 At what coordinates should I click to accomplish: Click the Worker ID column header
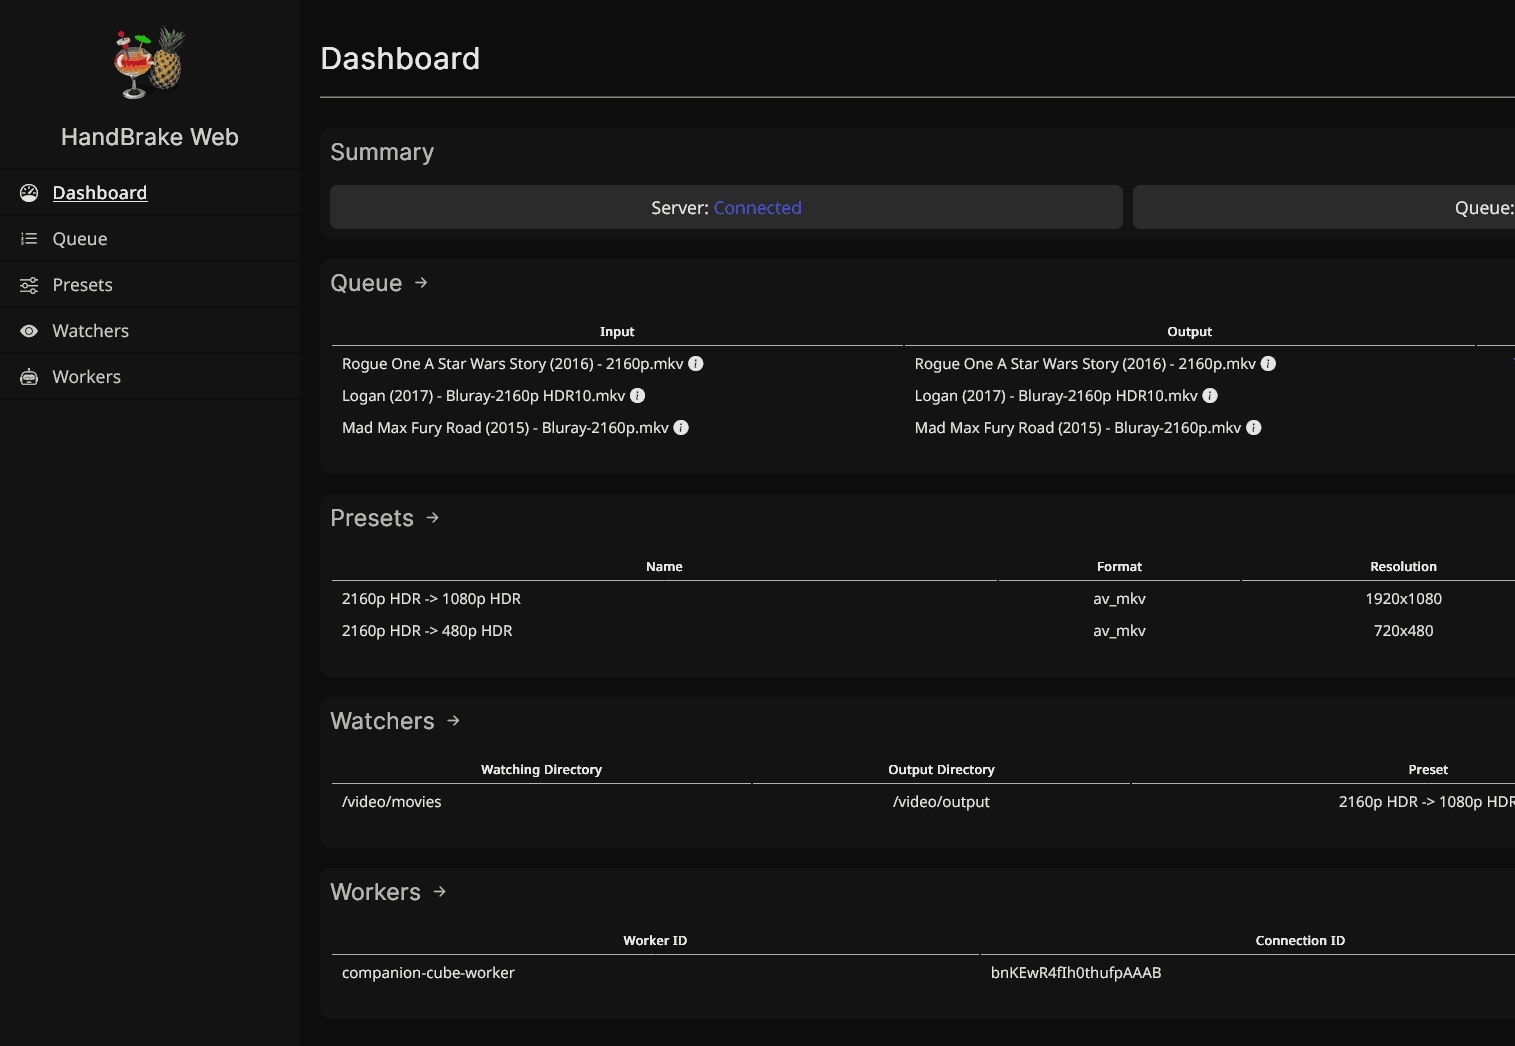click(655, 941)
